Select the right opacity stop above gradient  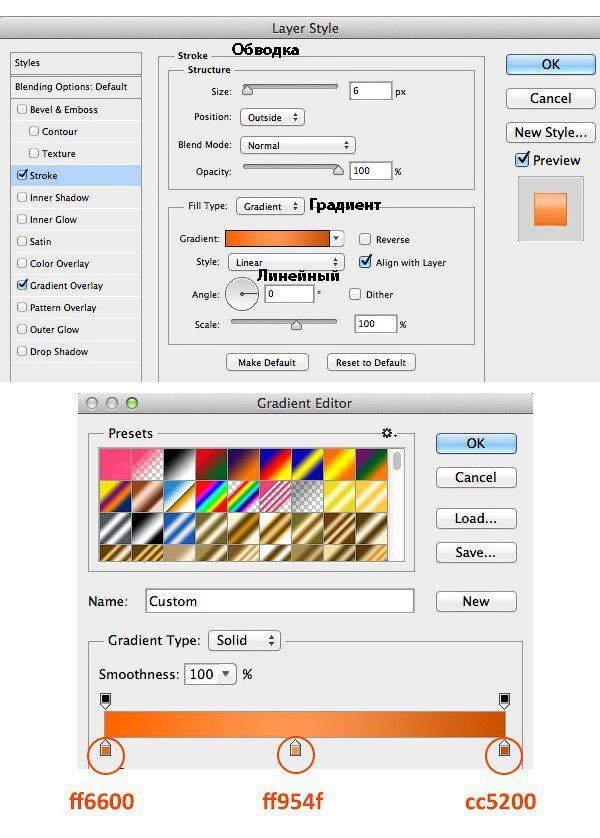[x=504, y=701]
